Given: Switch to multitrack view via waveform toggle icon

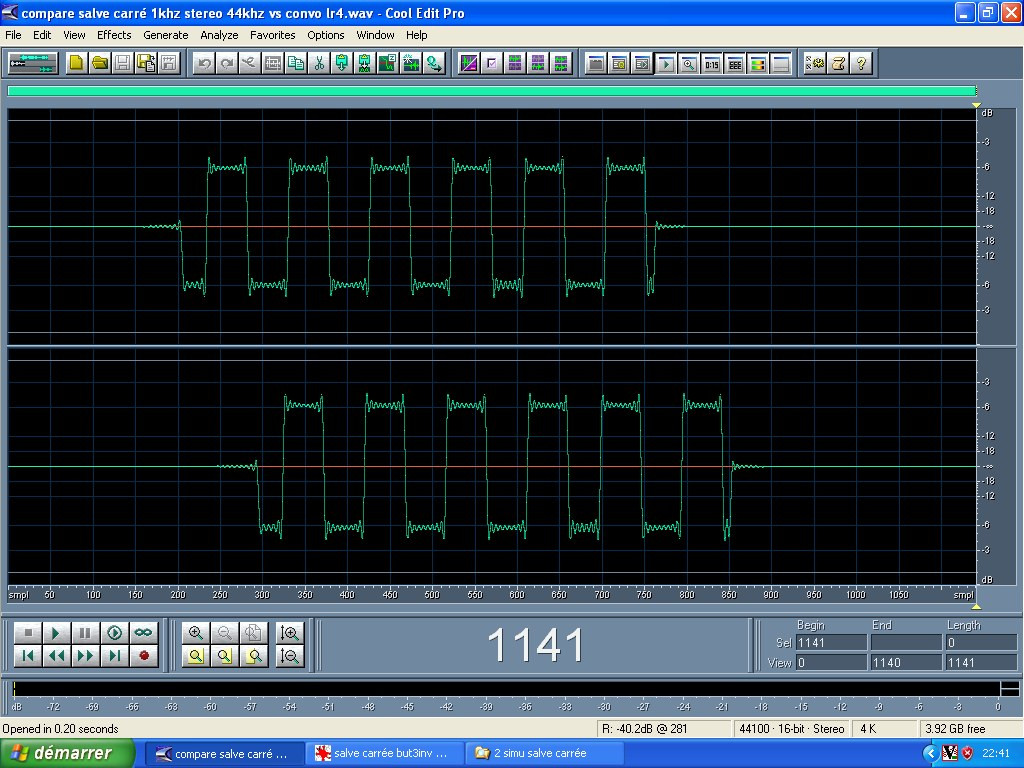Looking at the screenshot, I should pyautogui.click(x=32, y=63).
